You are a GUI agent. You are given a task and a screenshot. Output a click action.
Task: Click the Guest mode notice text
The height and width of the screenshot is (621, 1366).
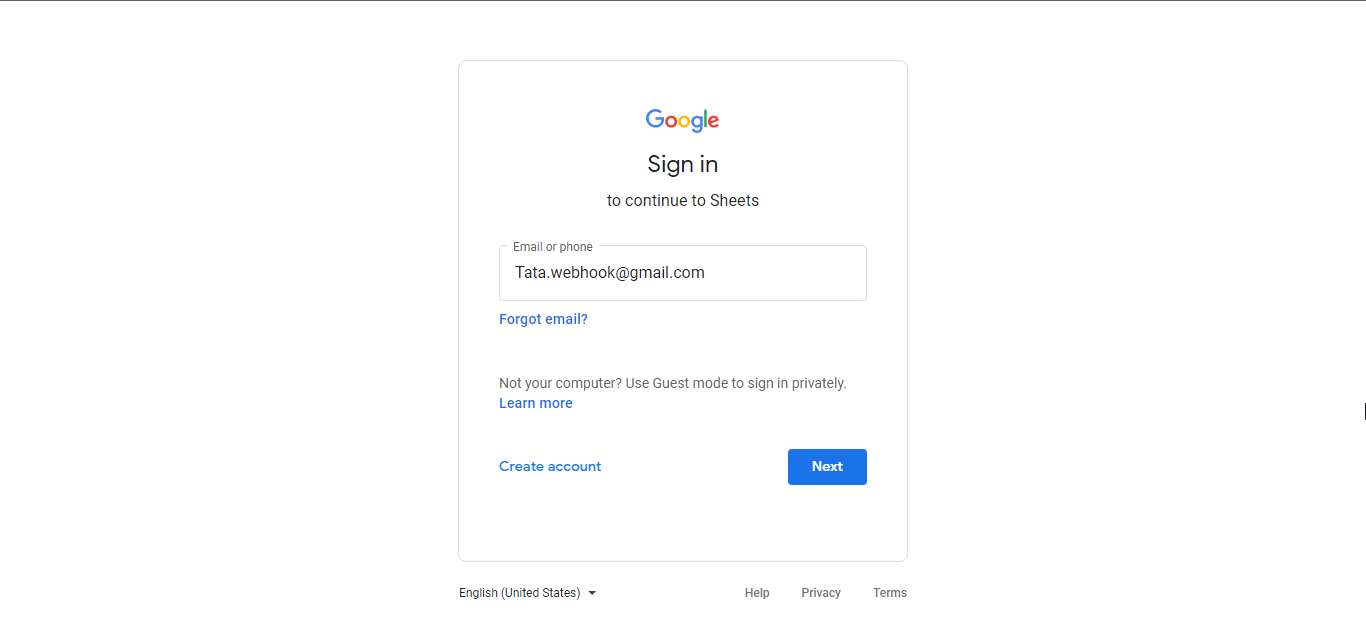pos(673,383)
